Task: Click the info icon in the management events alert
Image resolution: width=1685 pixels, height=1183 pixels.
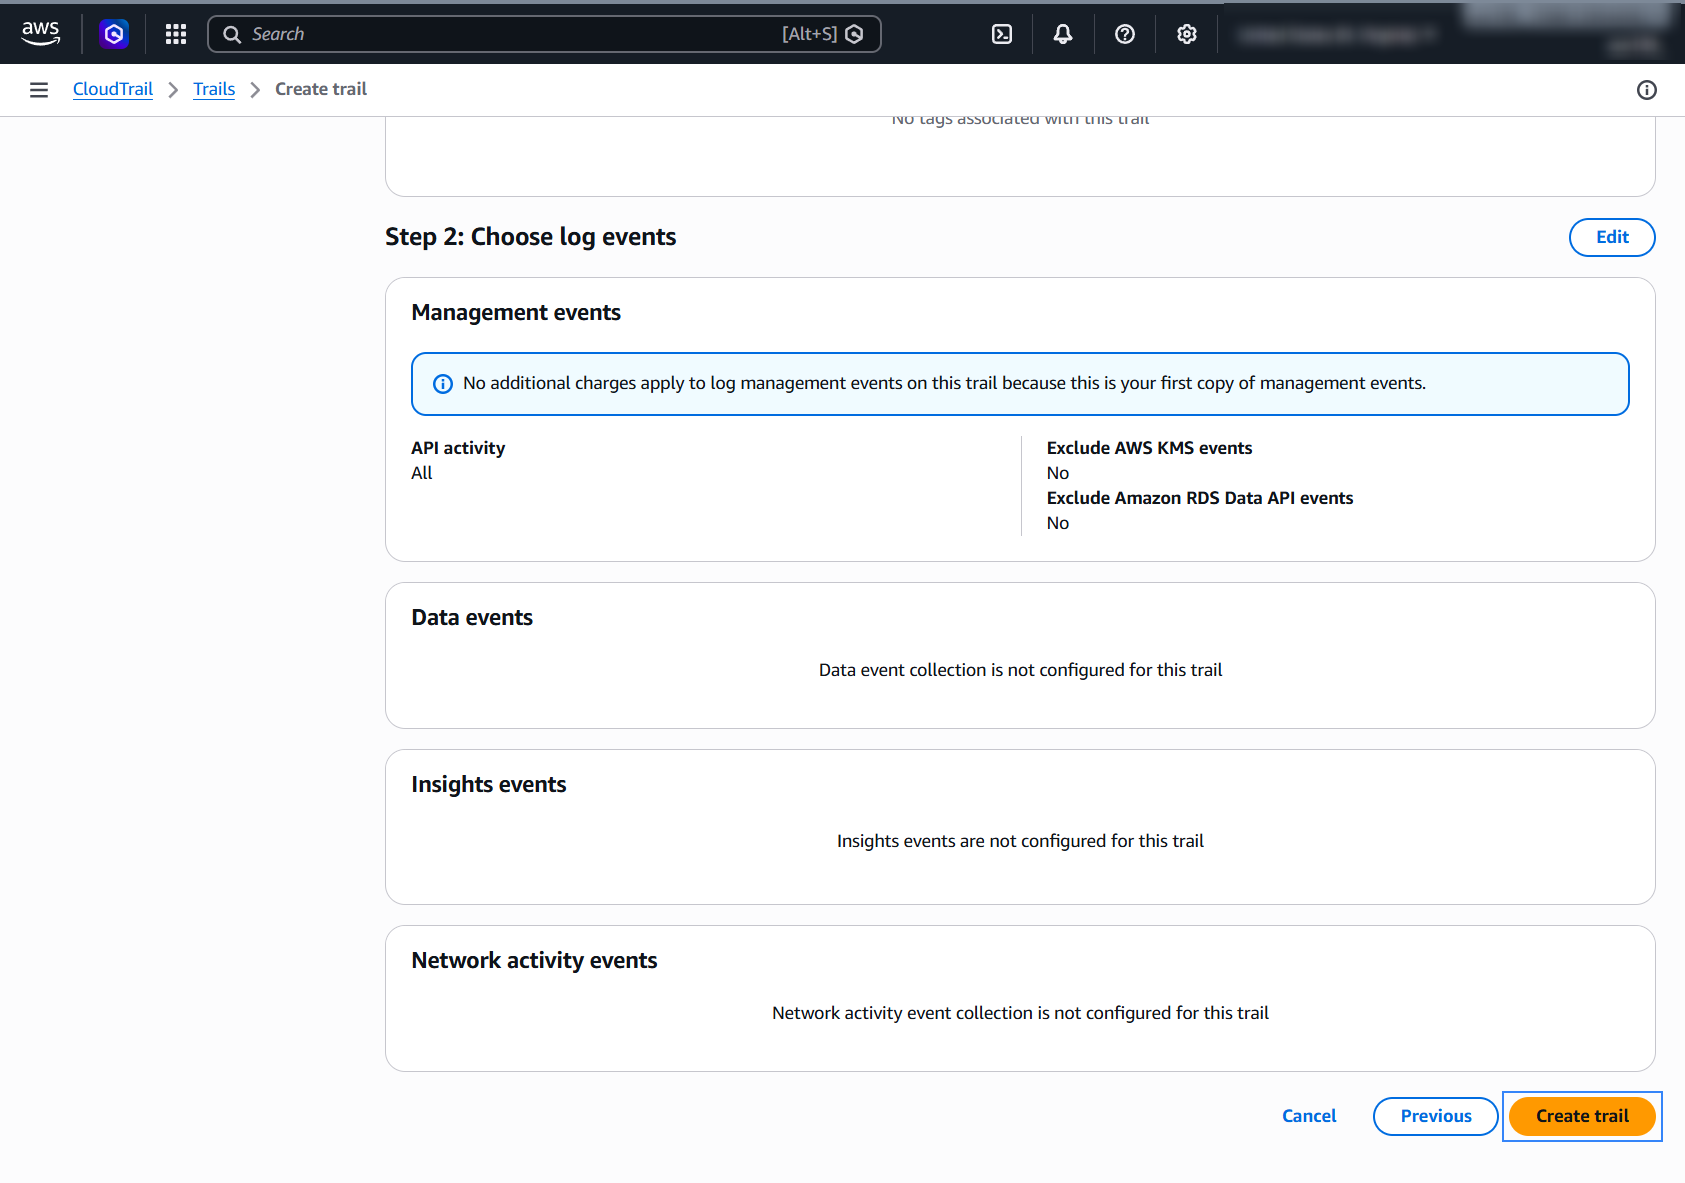Action: click(x=442, y=384)
